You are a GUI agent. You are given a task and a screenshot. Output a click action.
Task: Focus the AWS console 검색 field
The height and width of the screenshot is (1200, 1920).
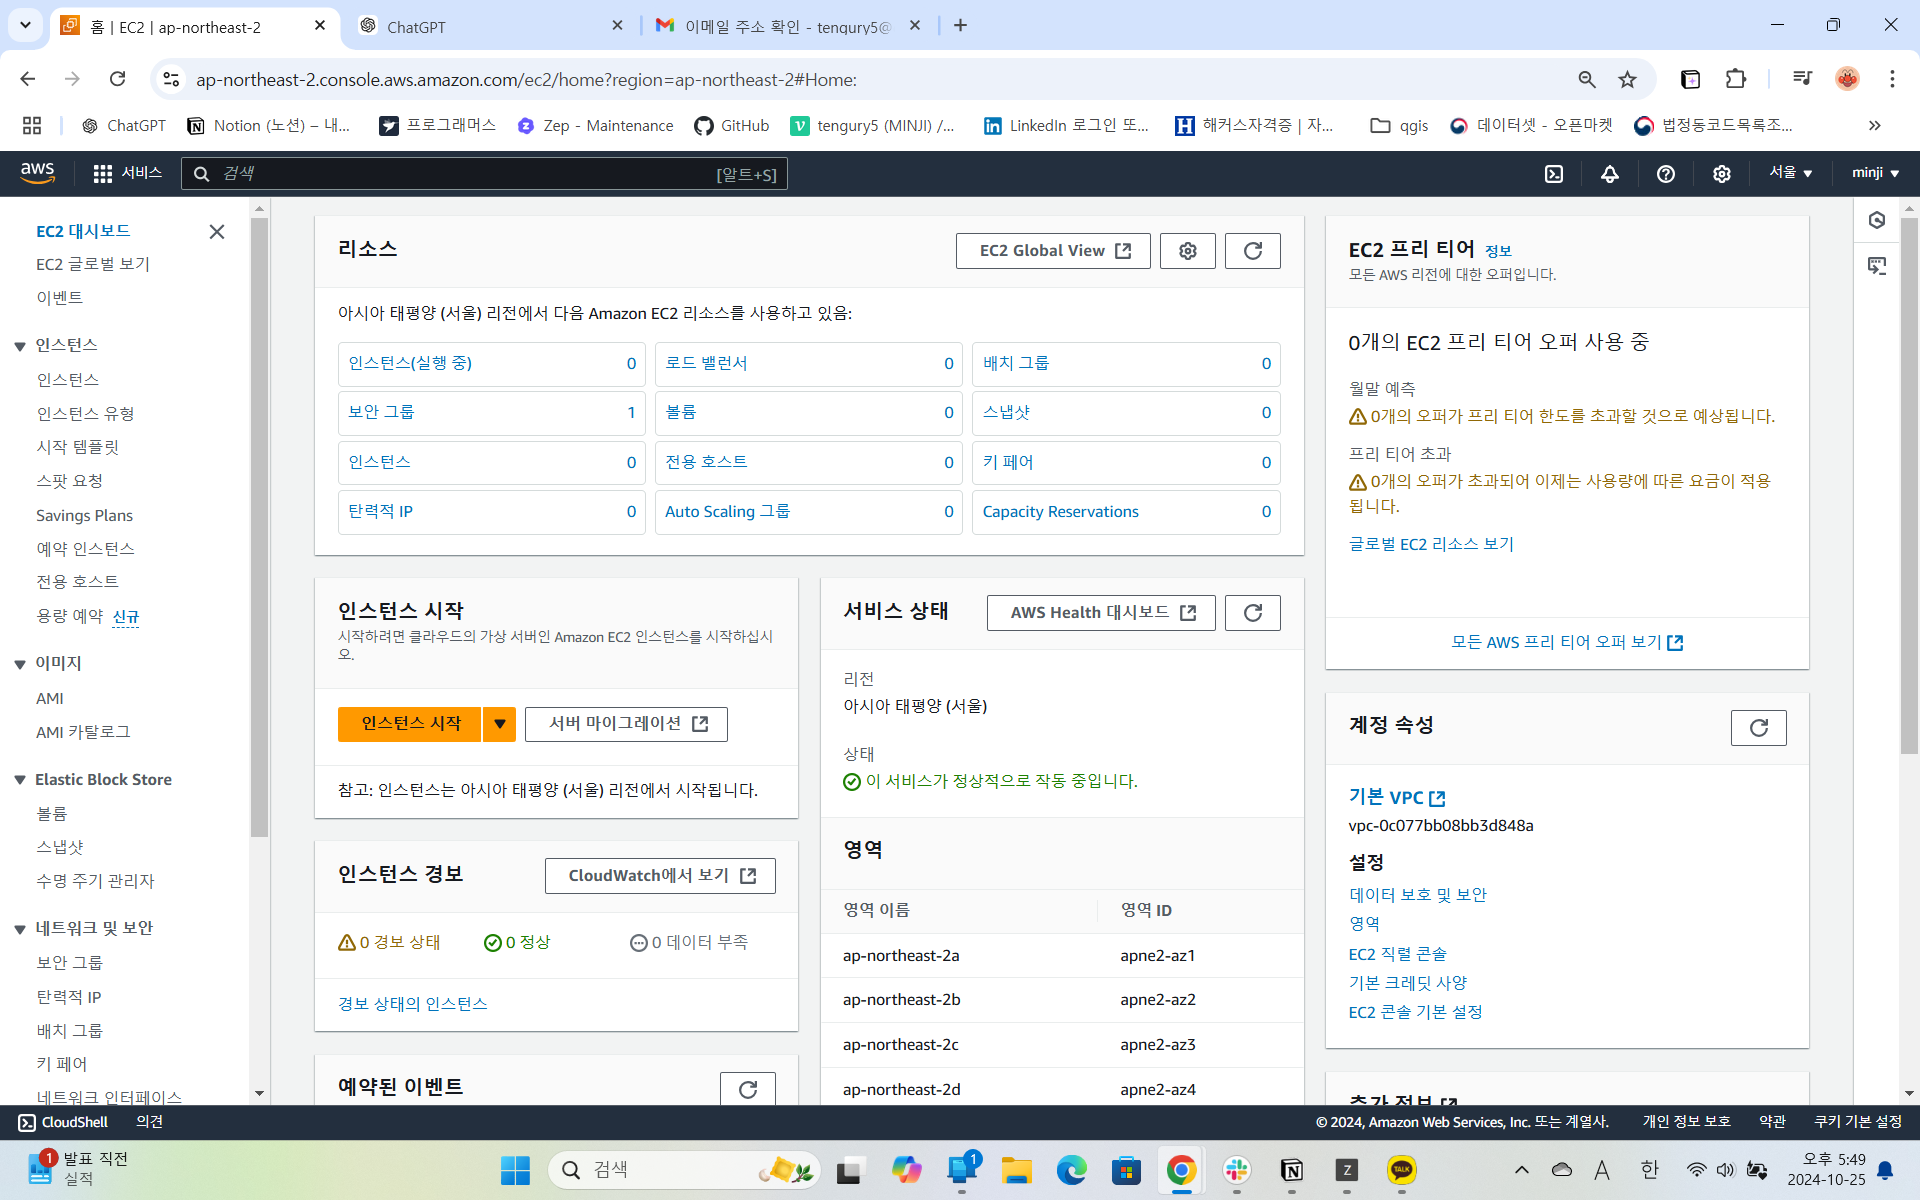484,174
